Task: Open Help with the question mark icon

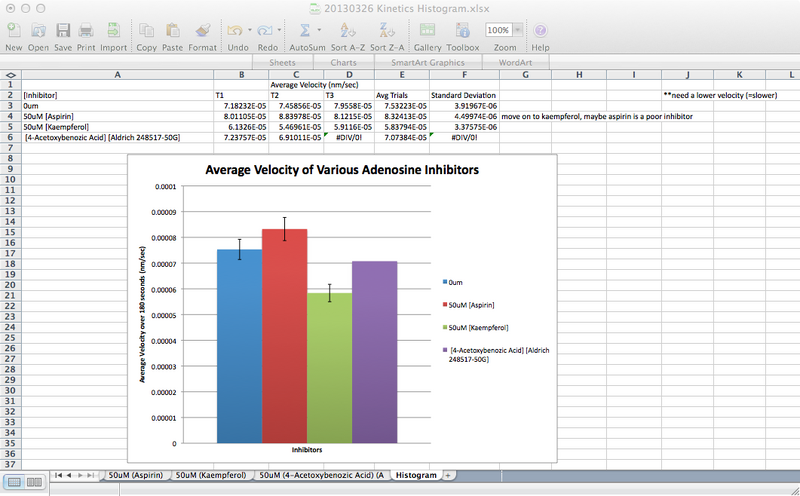Action: pos(540,31)
